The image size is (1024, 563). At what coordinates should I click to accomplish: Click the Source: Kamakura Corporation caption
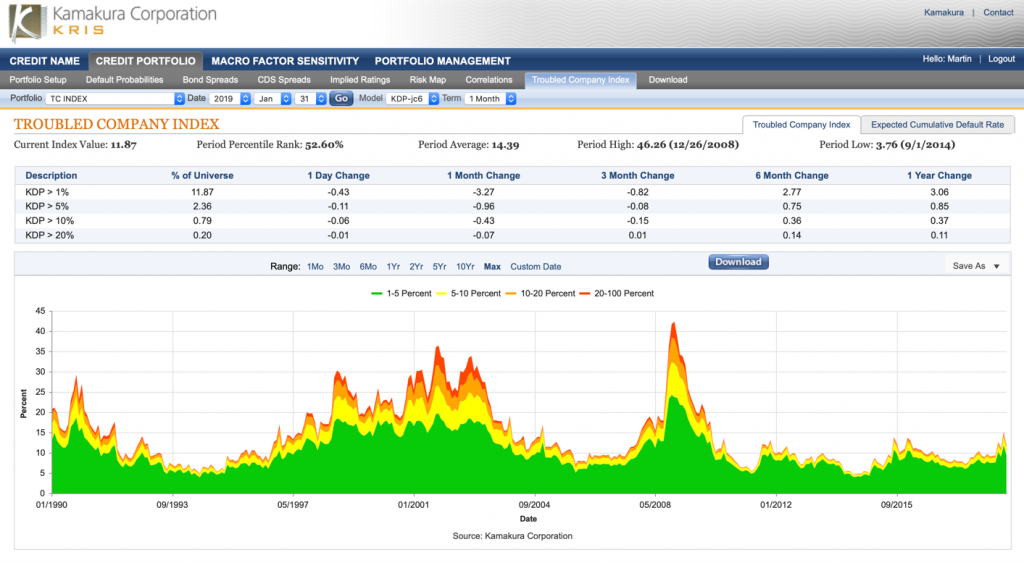[512, 536]
